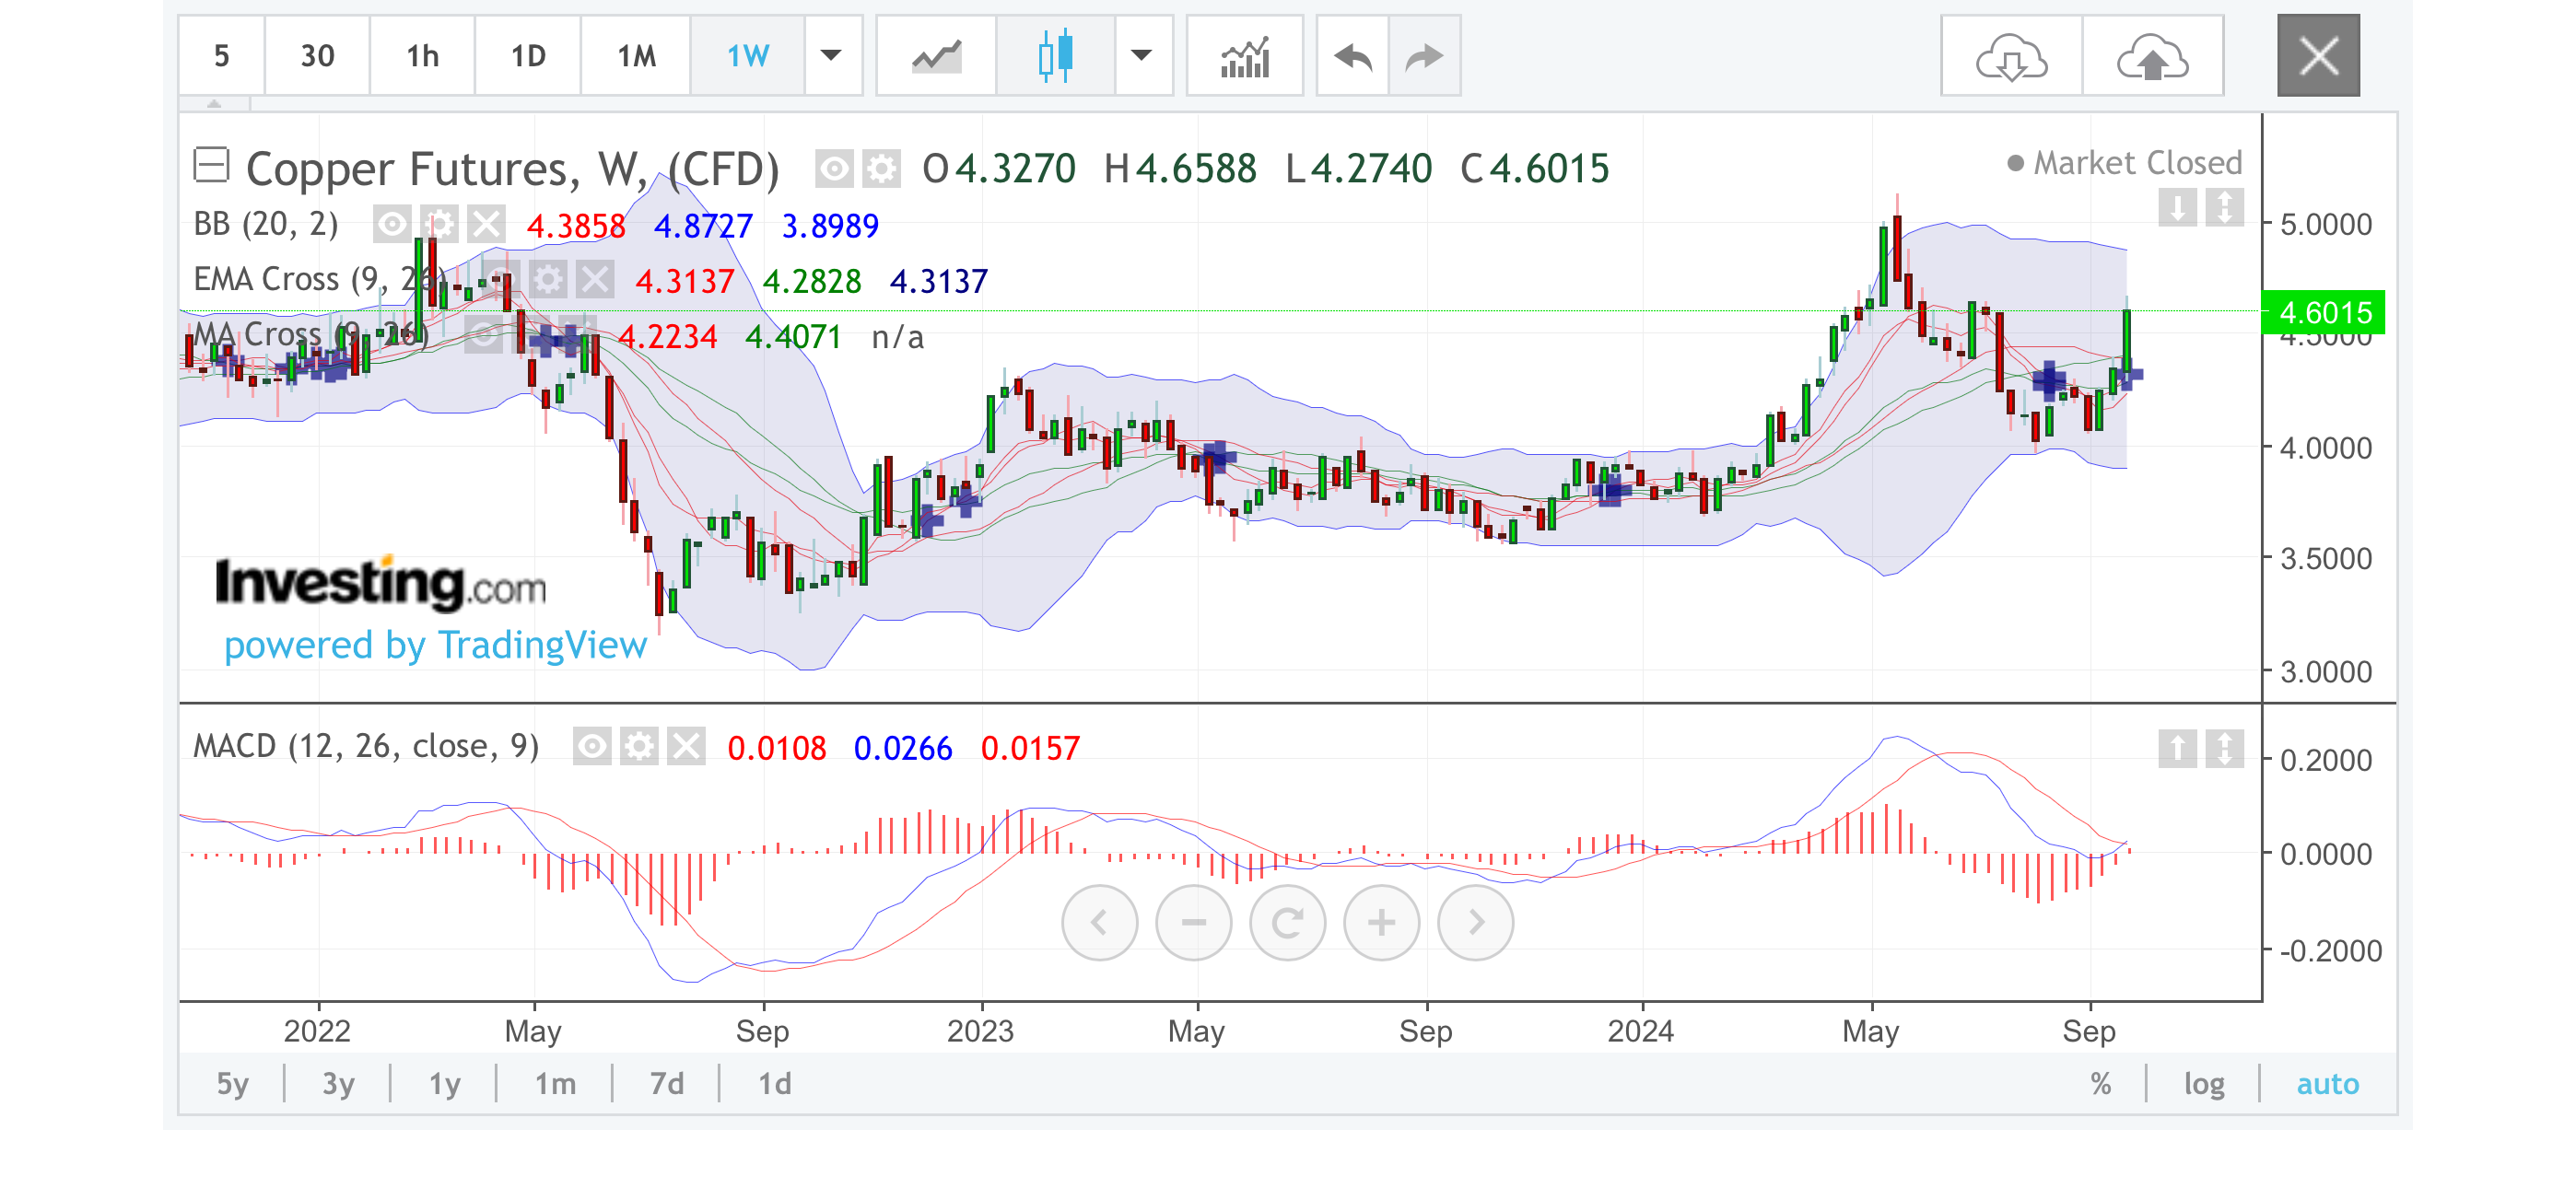Toggle log scale at bottom right

point(2203,1083)
